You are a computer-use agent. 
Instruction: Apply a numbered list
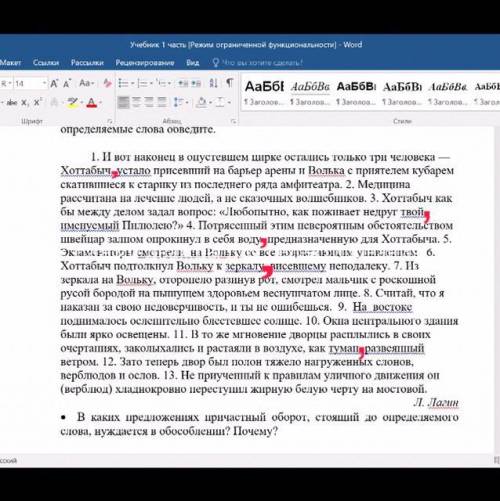click(x=142, y=83)
